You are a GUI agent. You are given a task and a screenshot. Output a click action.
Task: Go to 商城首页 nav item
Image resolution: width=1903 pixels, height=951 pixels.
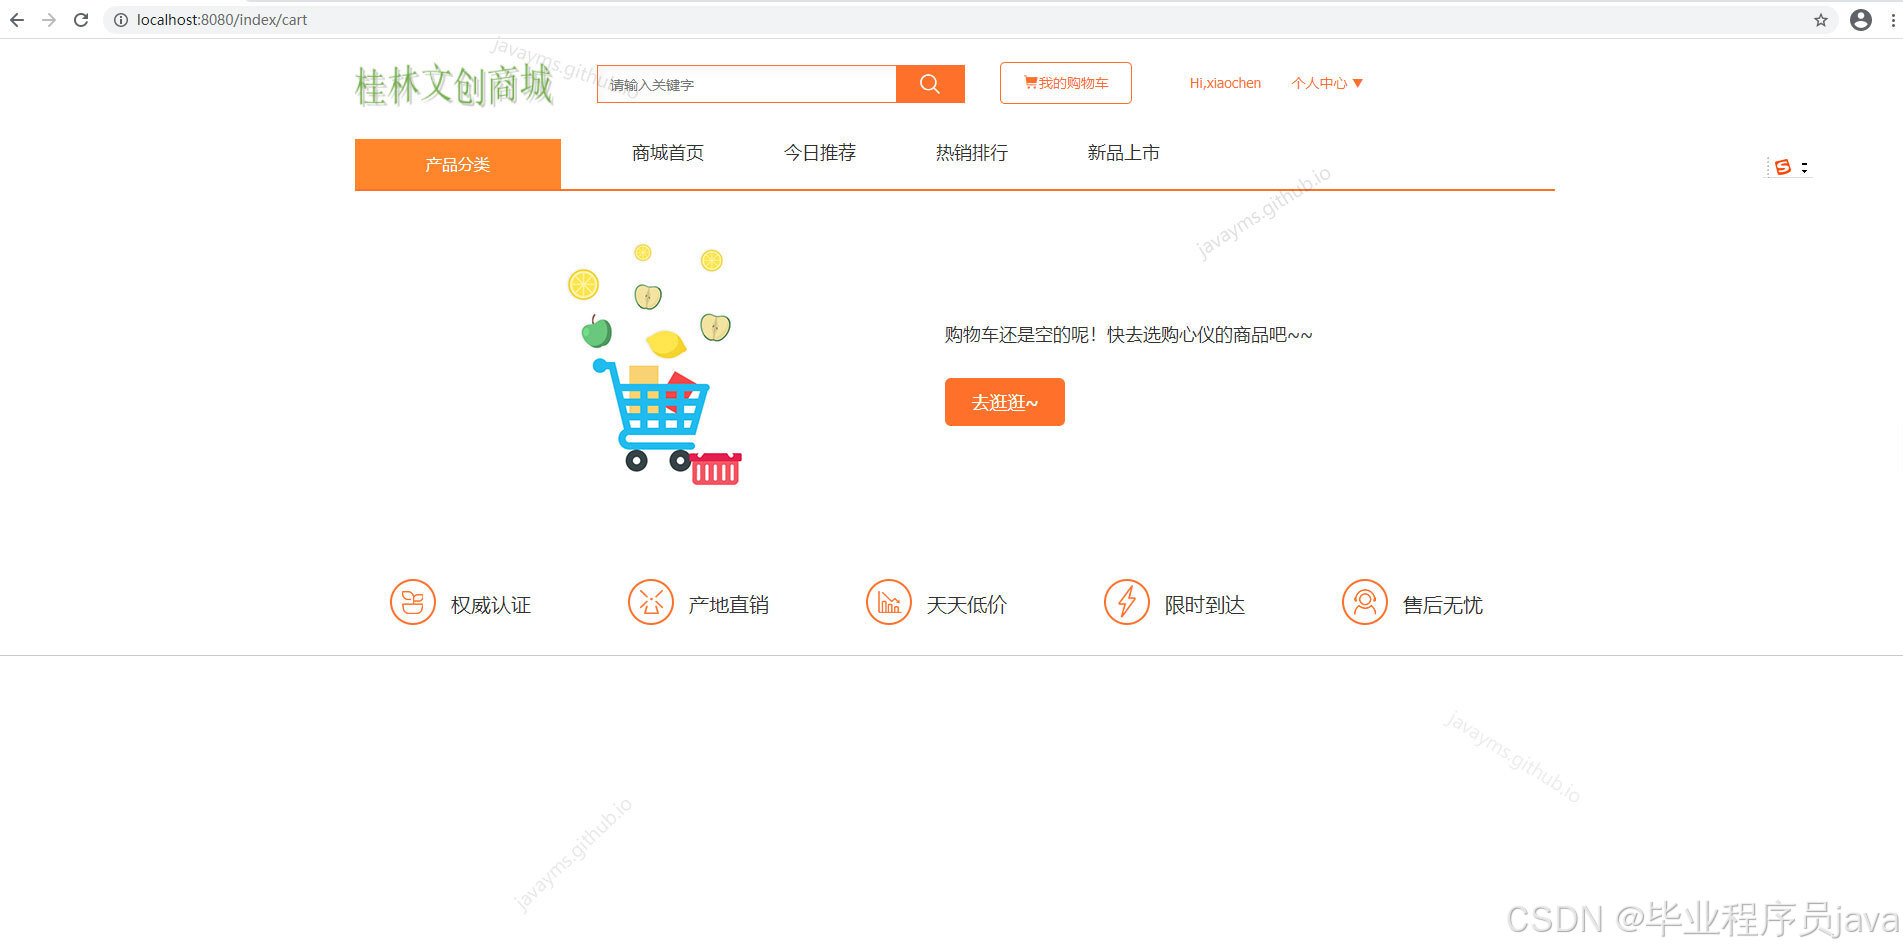[x=668, y=153]
